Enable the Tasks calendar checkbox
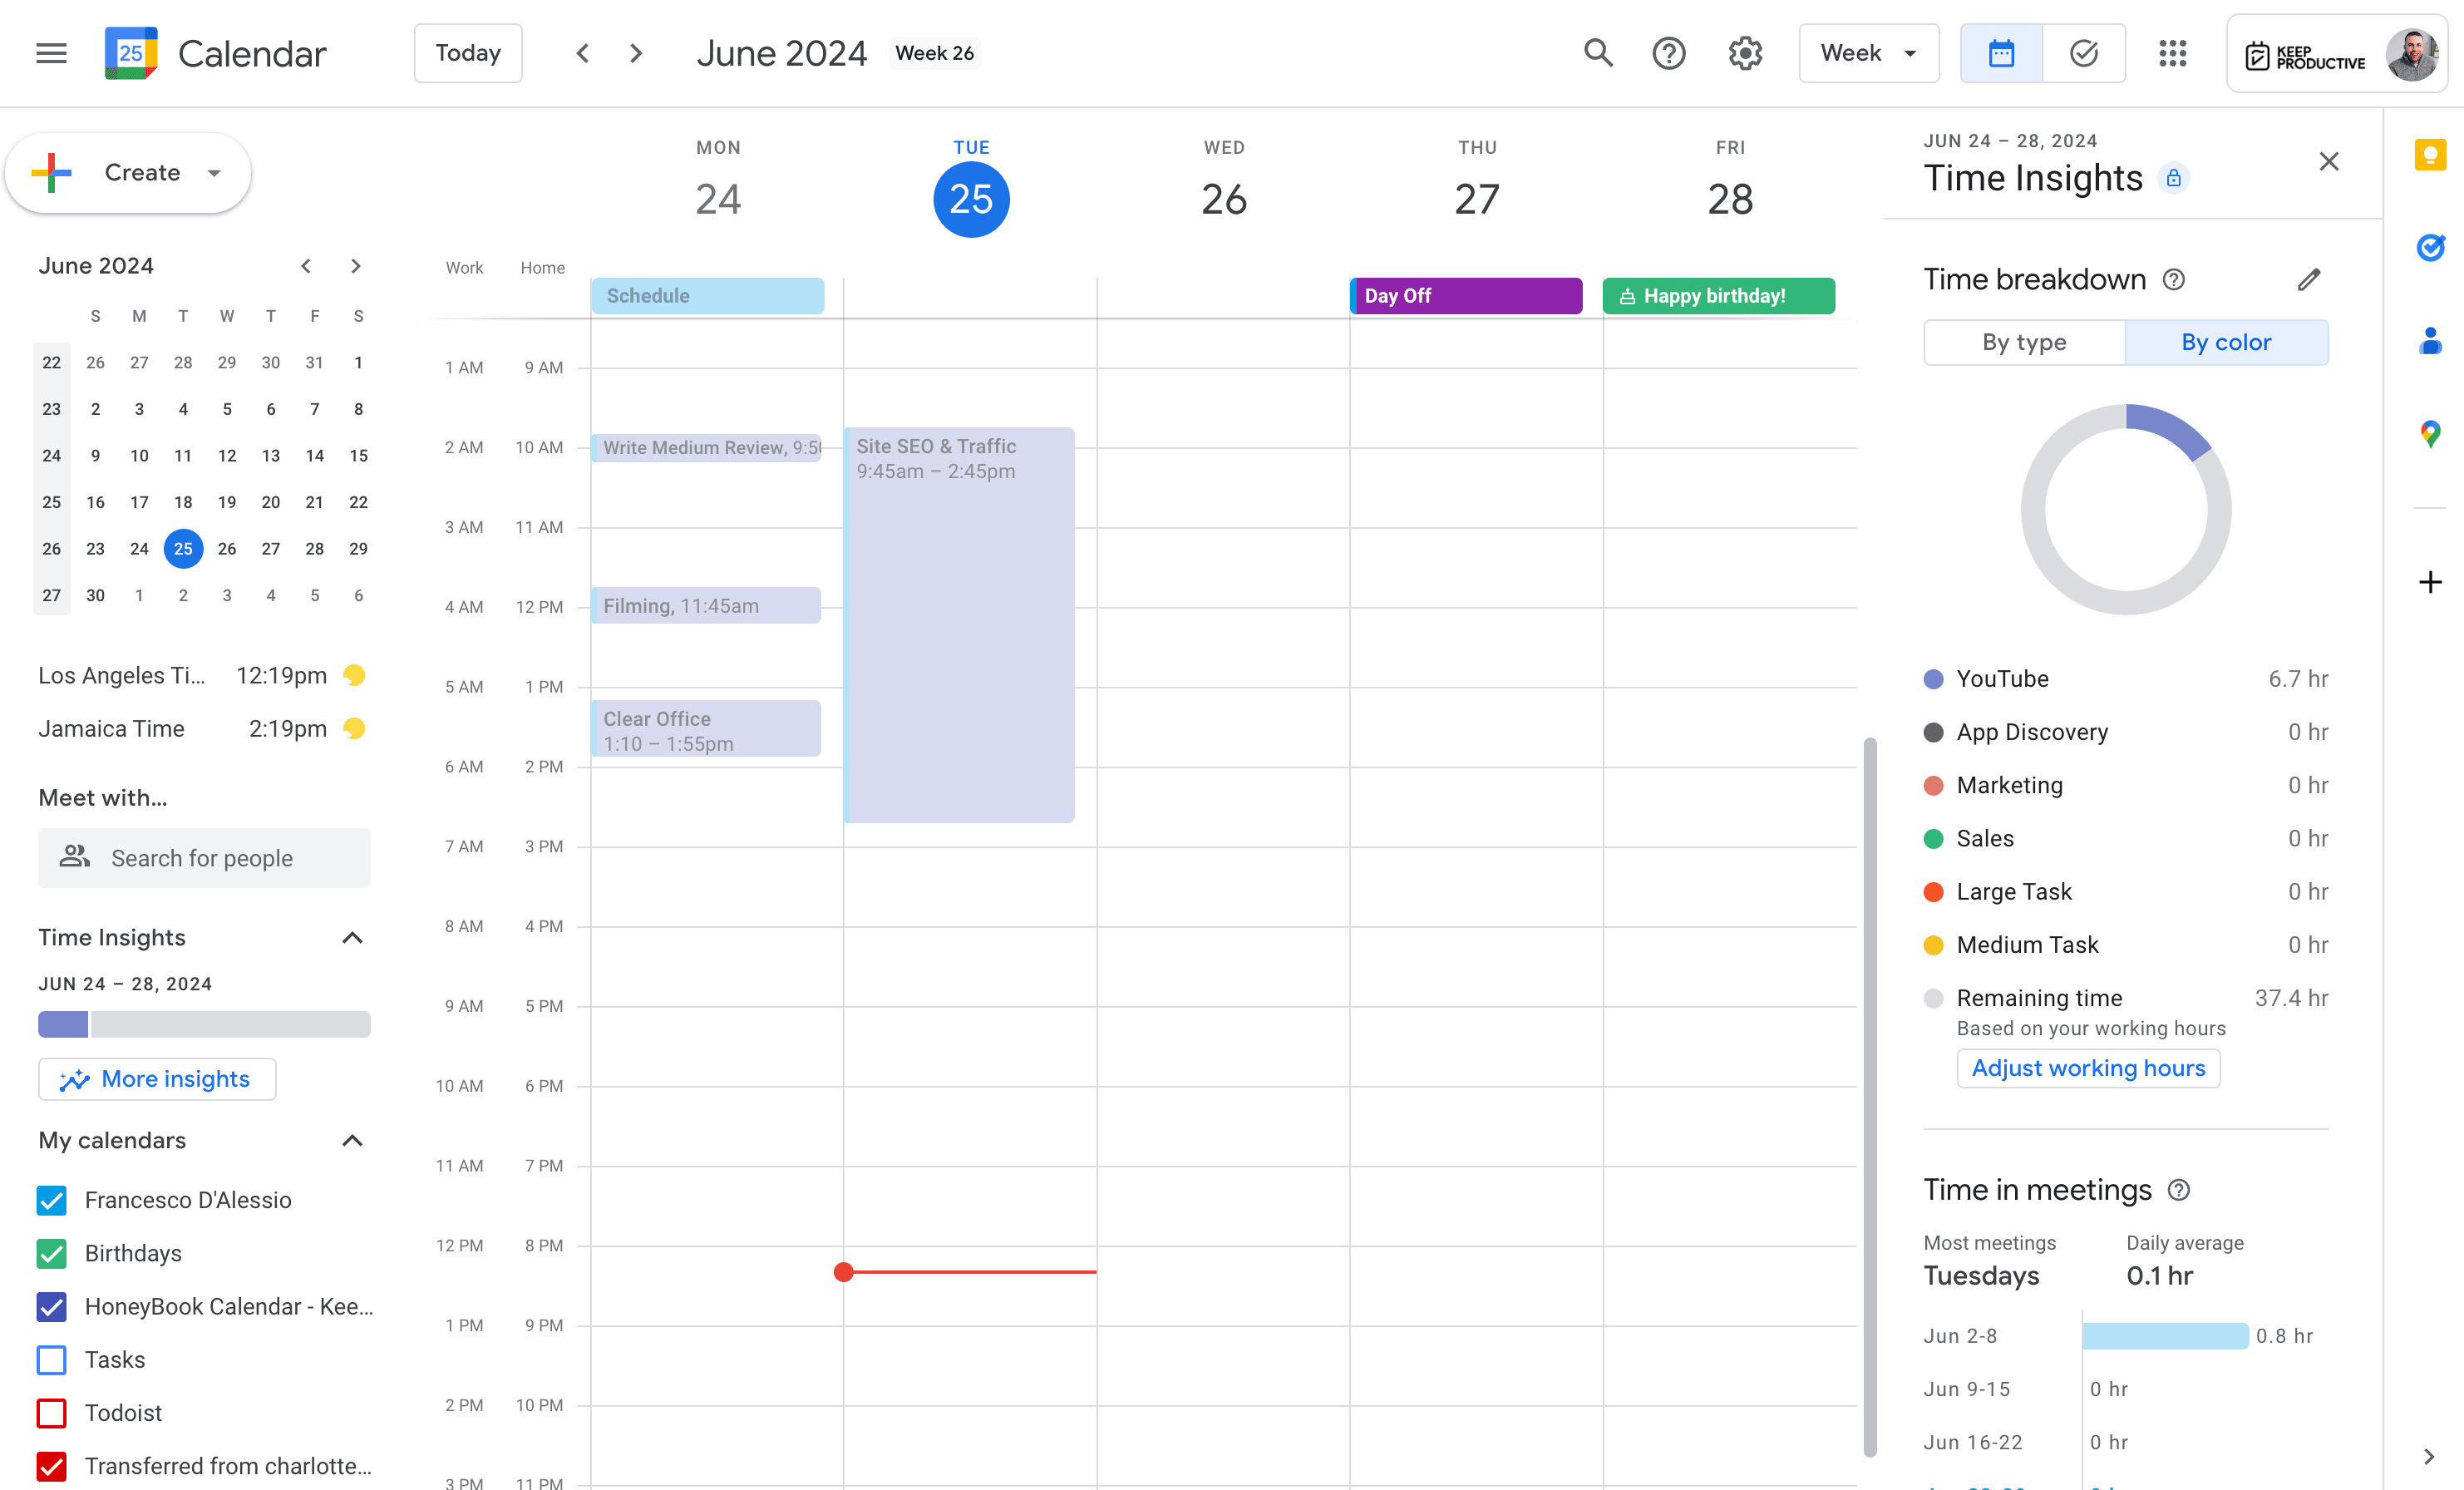The image size is (2464, 1490). (x=51, y=1360)
